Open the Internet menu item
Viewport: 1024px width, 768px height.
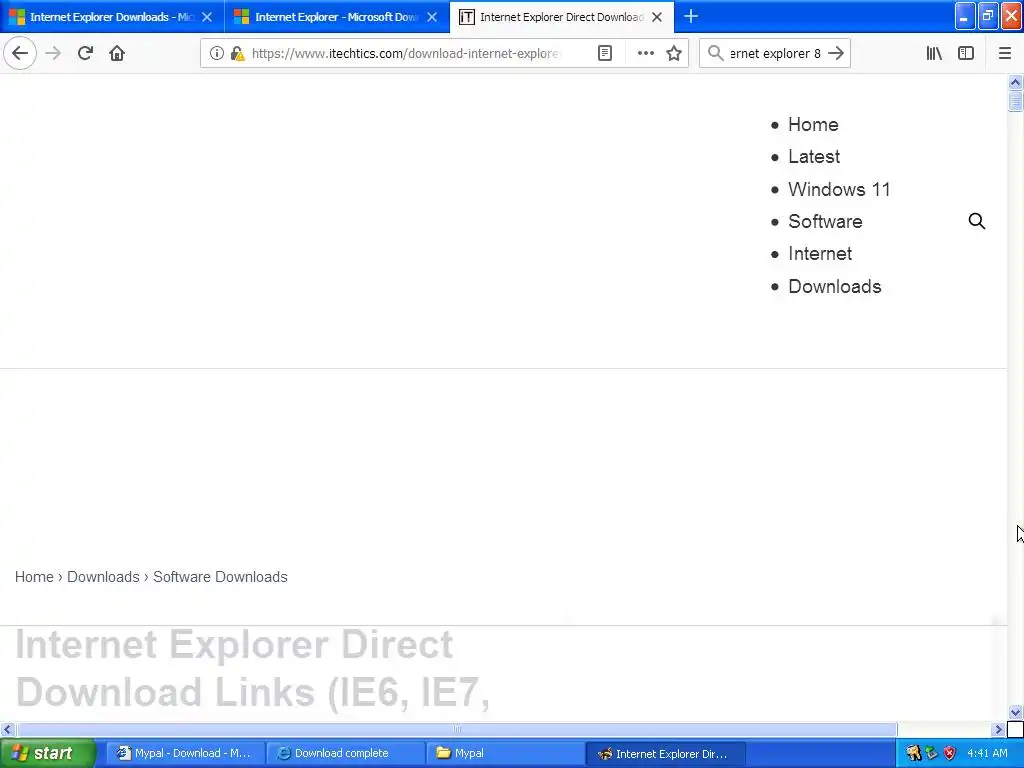coord(820,253)
